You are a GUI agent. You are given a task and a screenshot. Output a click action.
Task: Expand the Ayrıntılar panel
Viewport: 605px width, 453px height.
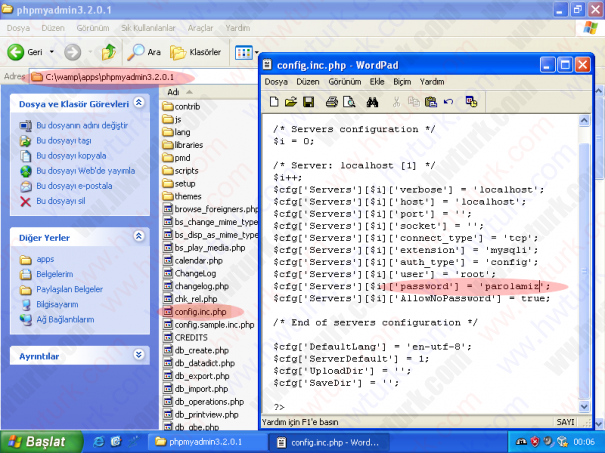tap(139, 354)
